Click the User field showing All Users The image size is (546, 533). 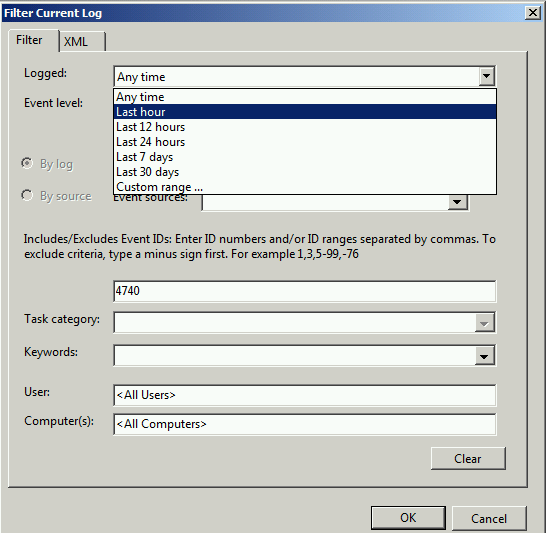click(305, 395)
